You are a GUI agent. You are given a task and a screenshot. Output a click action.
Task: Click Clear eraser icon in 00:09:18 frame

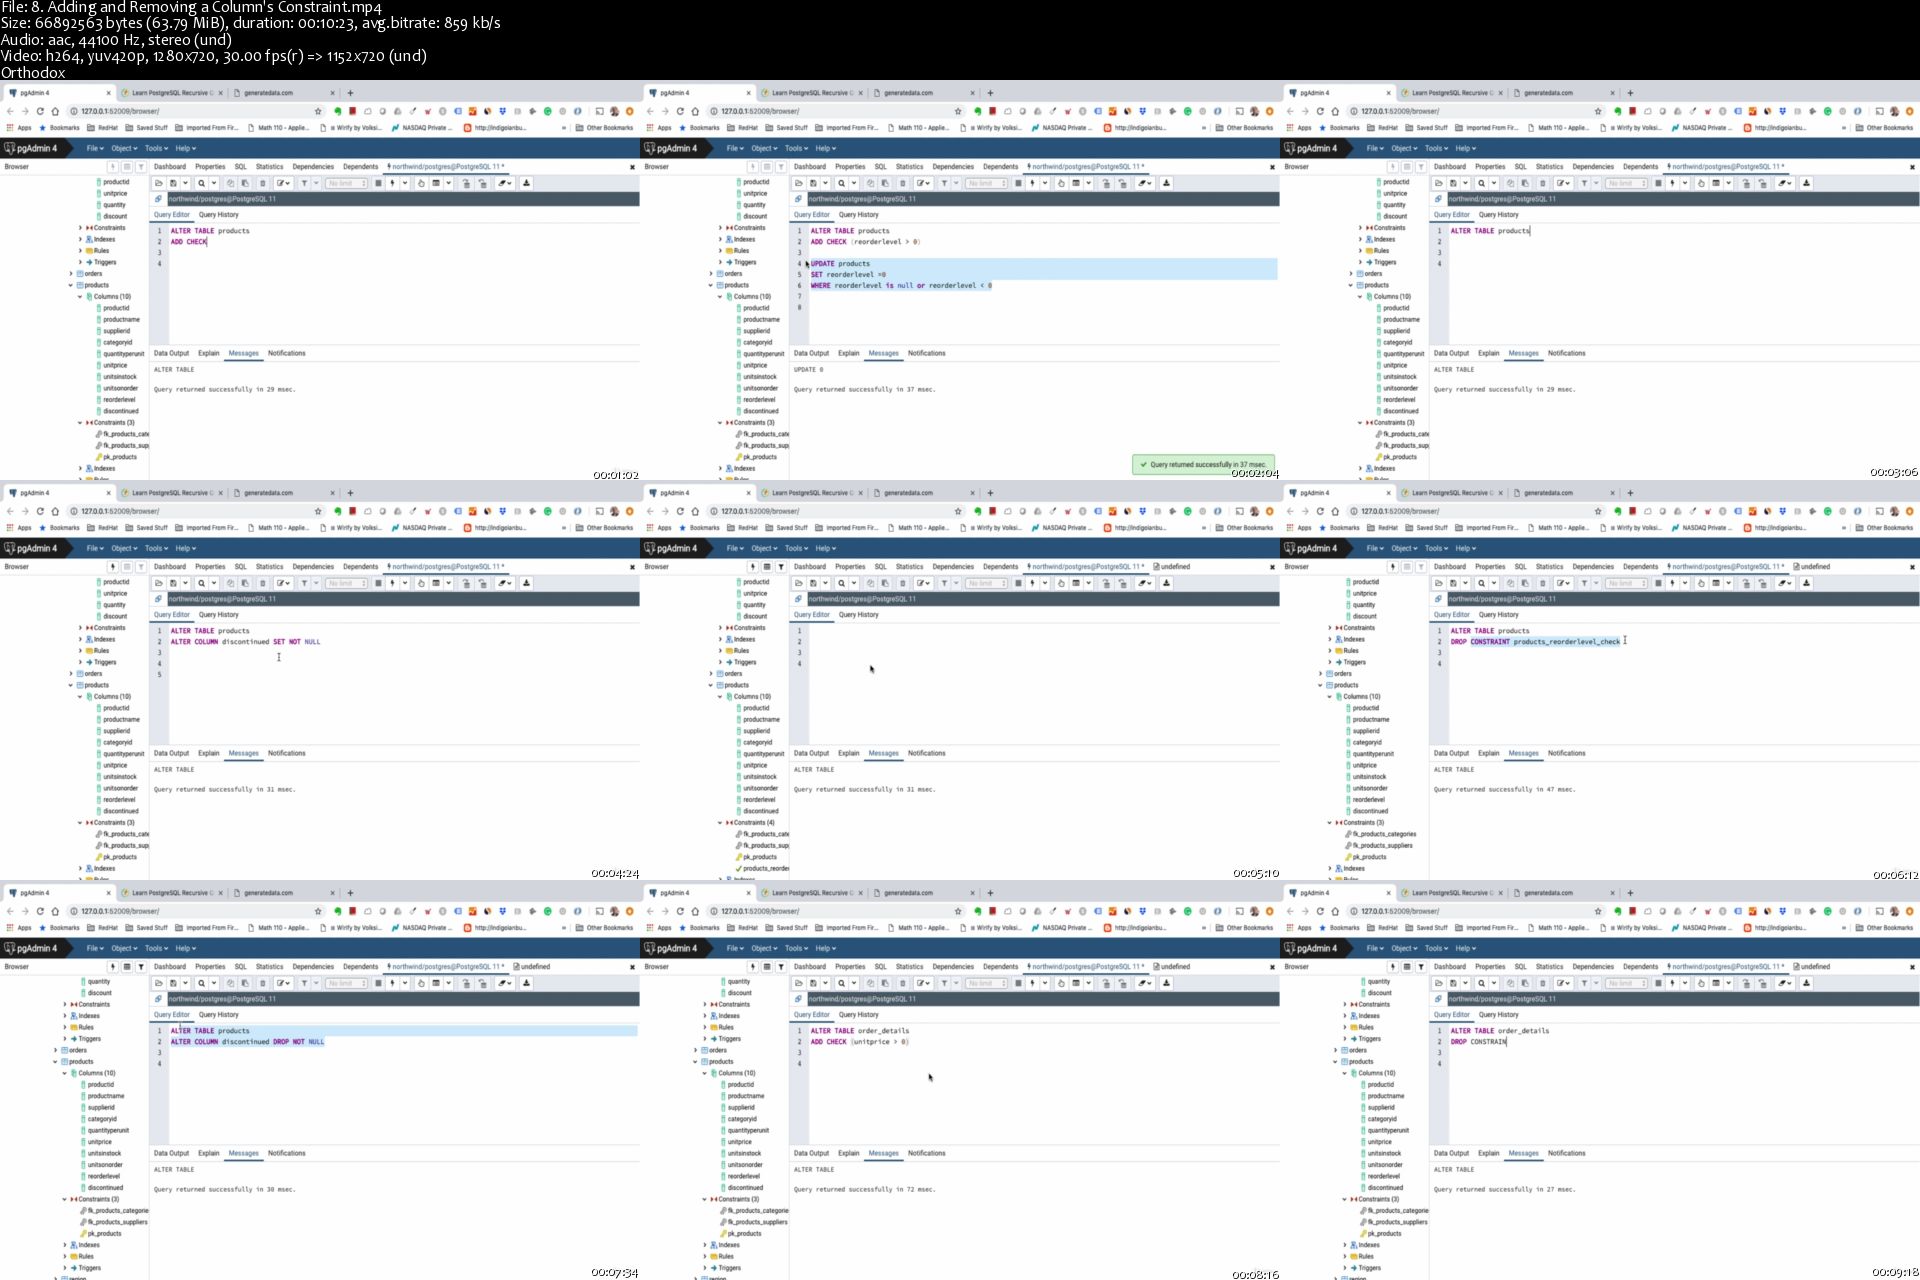point(1784,983)
